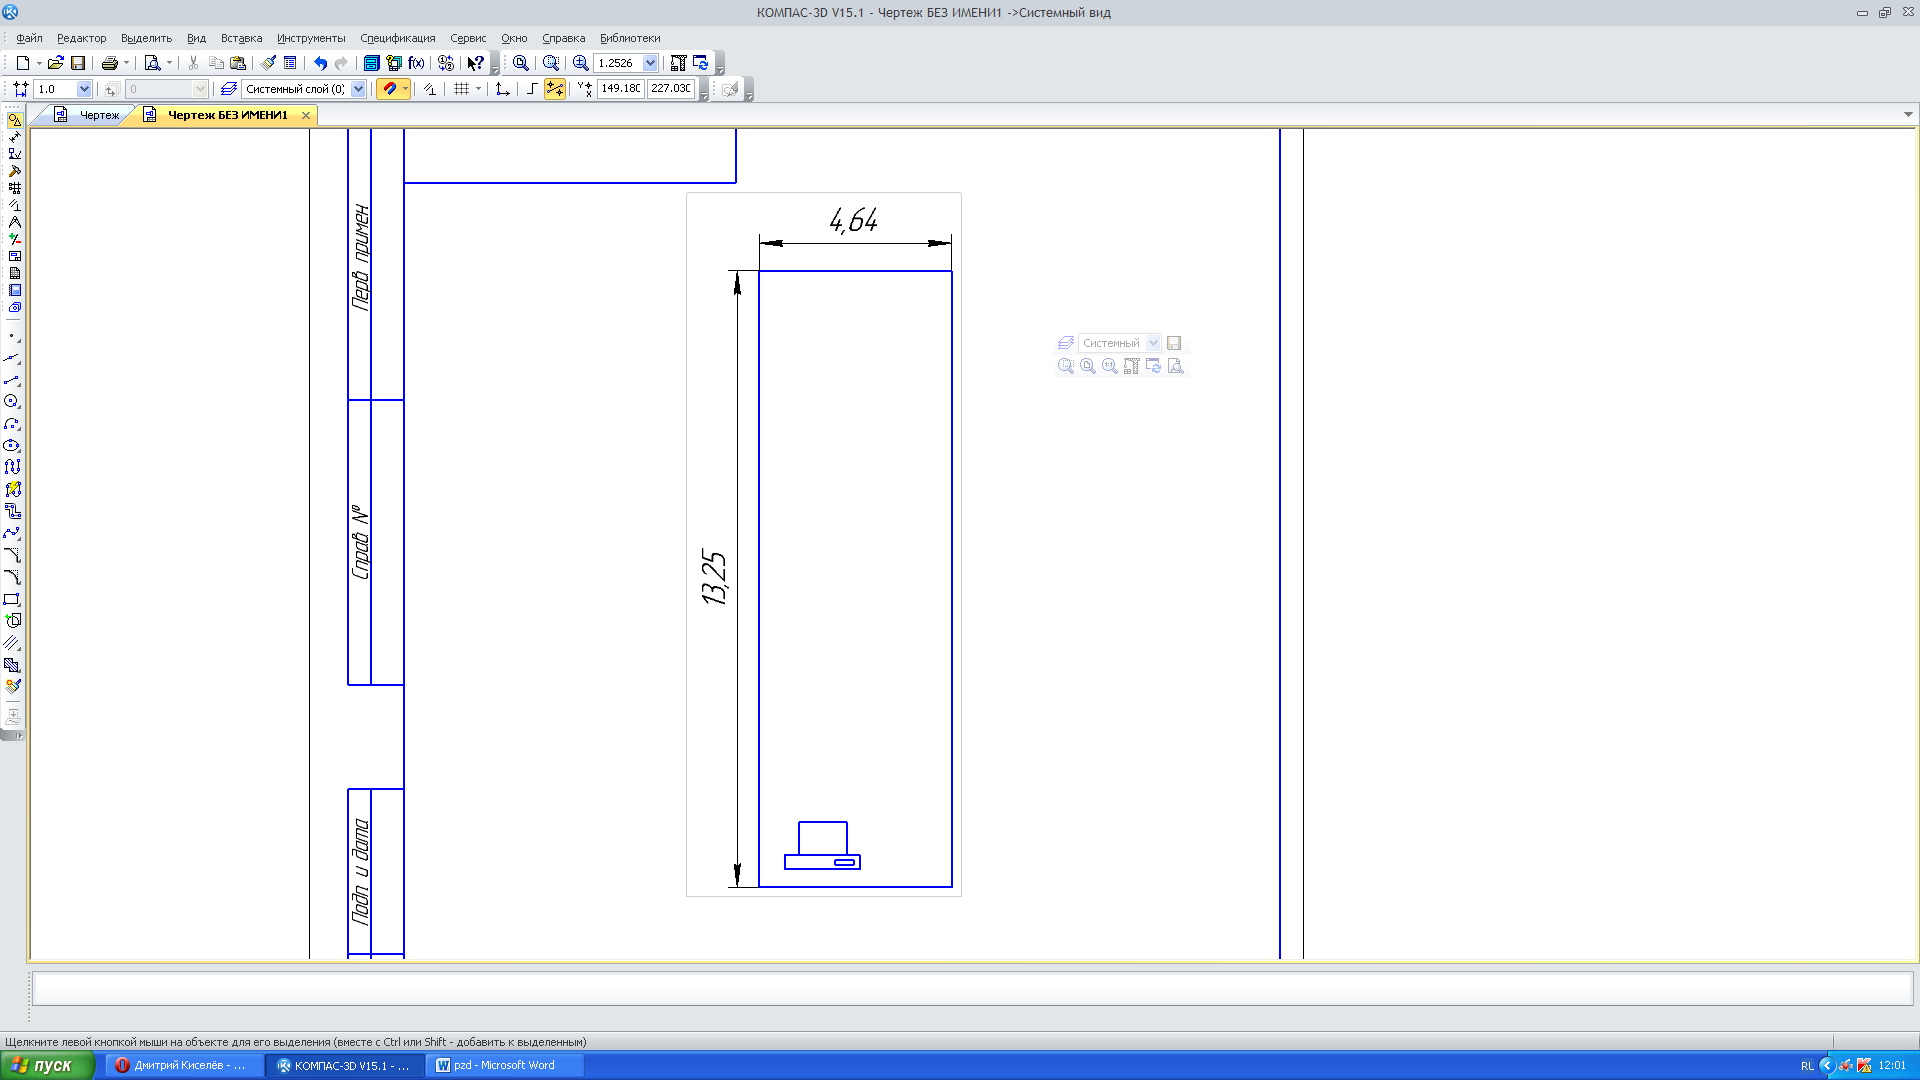Open the Windows пуск start button

tap(47, 1066)
